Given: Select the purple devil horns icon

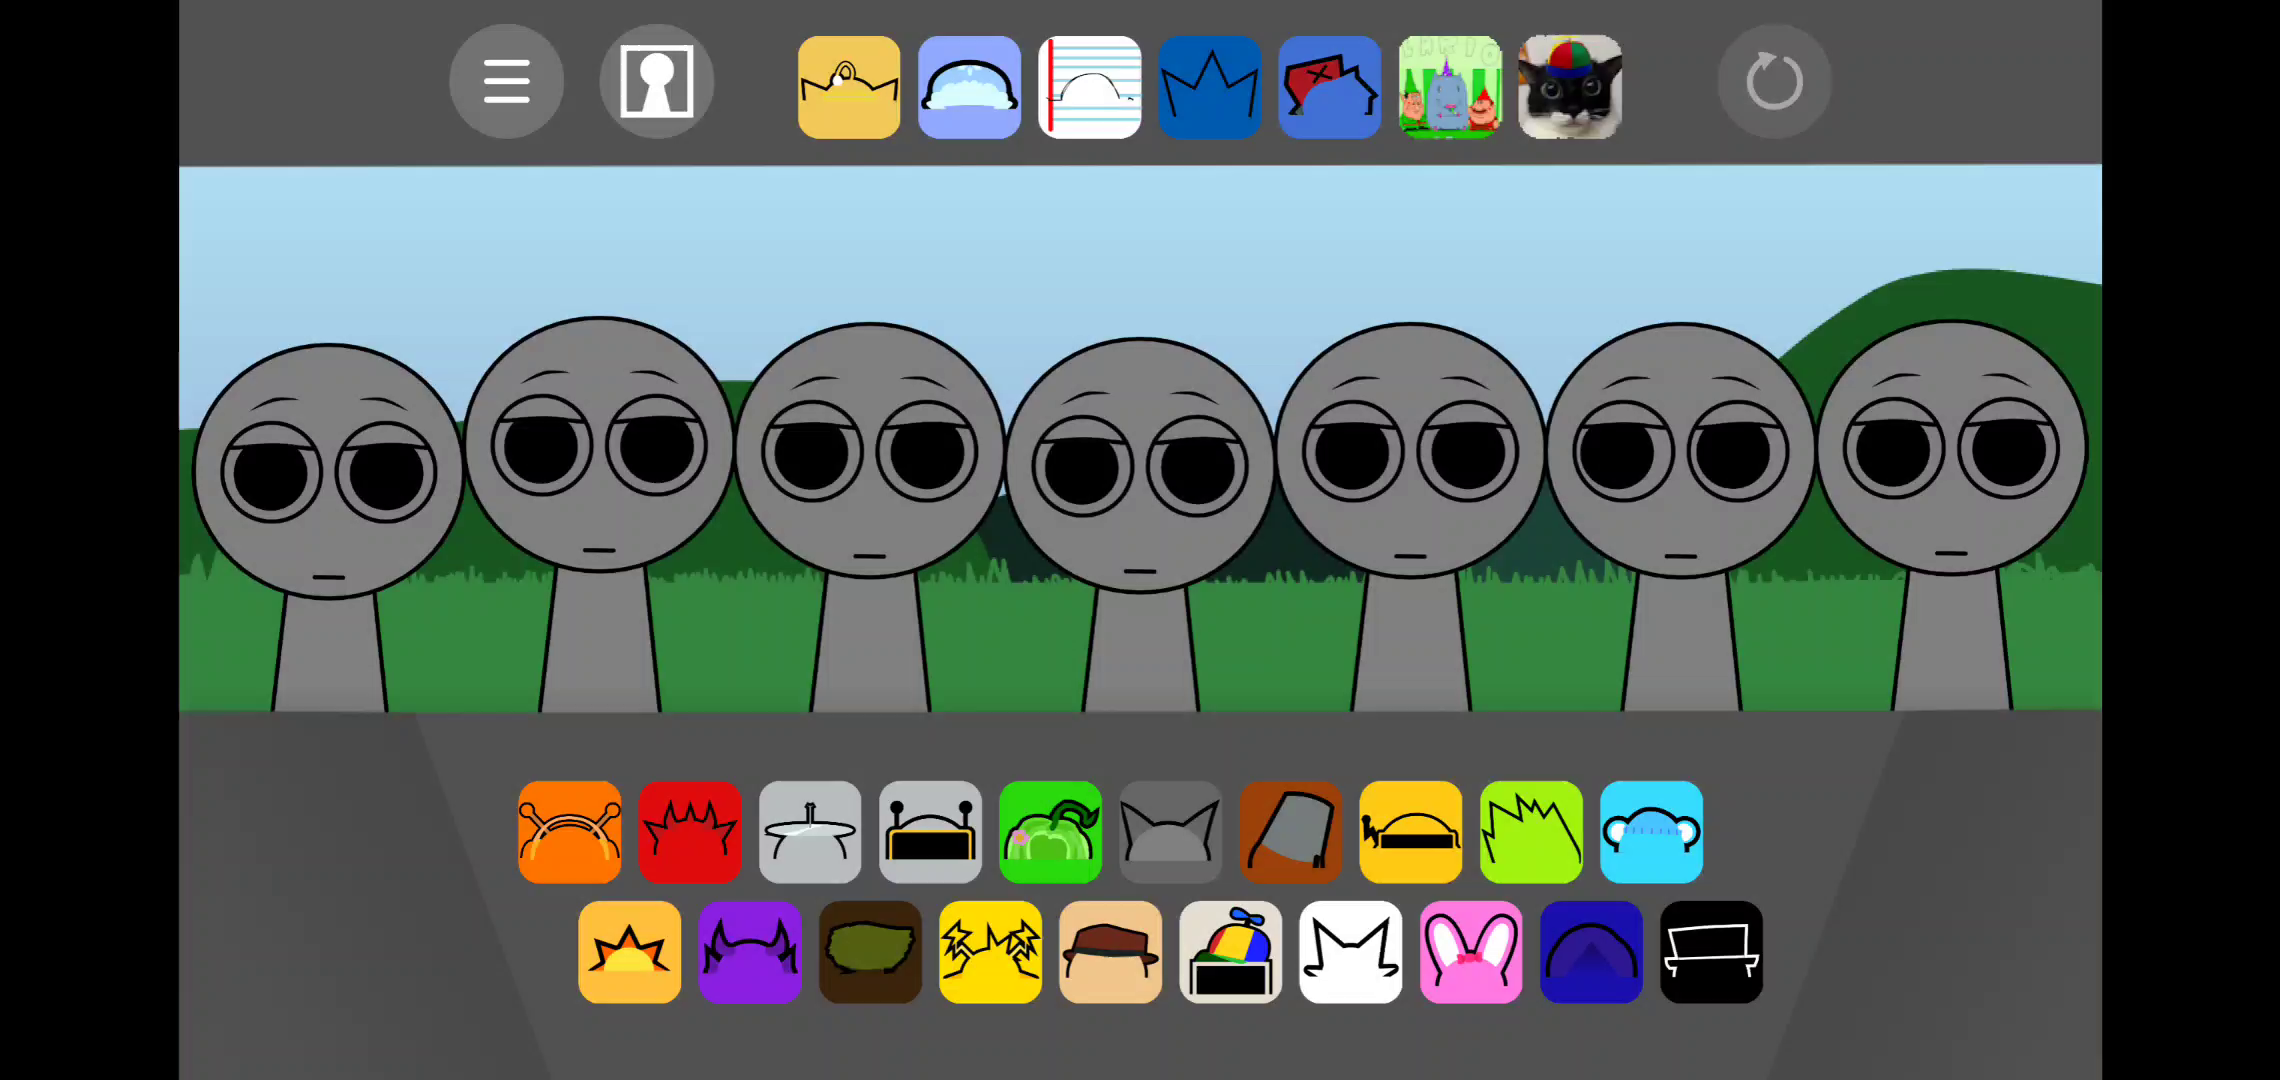Looking at the screenshot, I should point(749,952).
